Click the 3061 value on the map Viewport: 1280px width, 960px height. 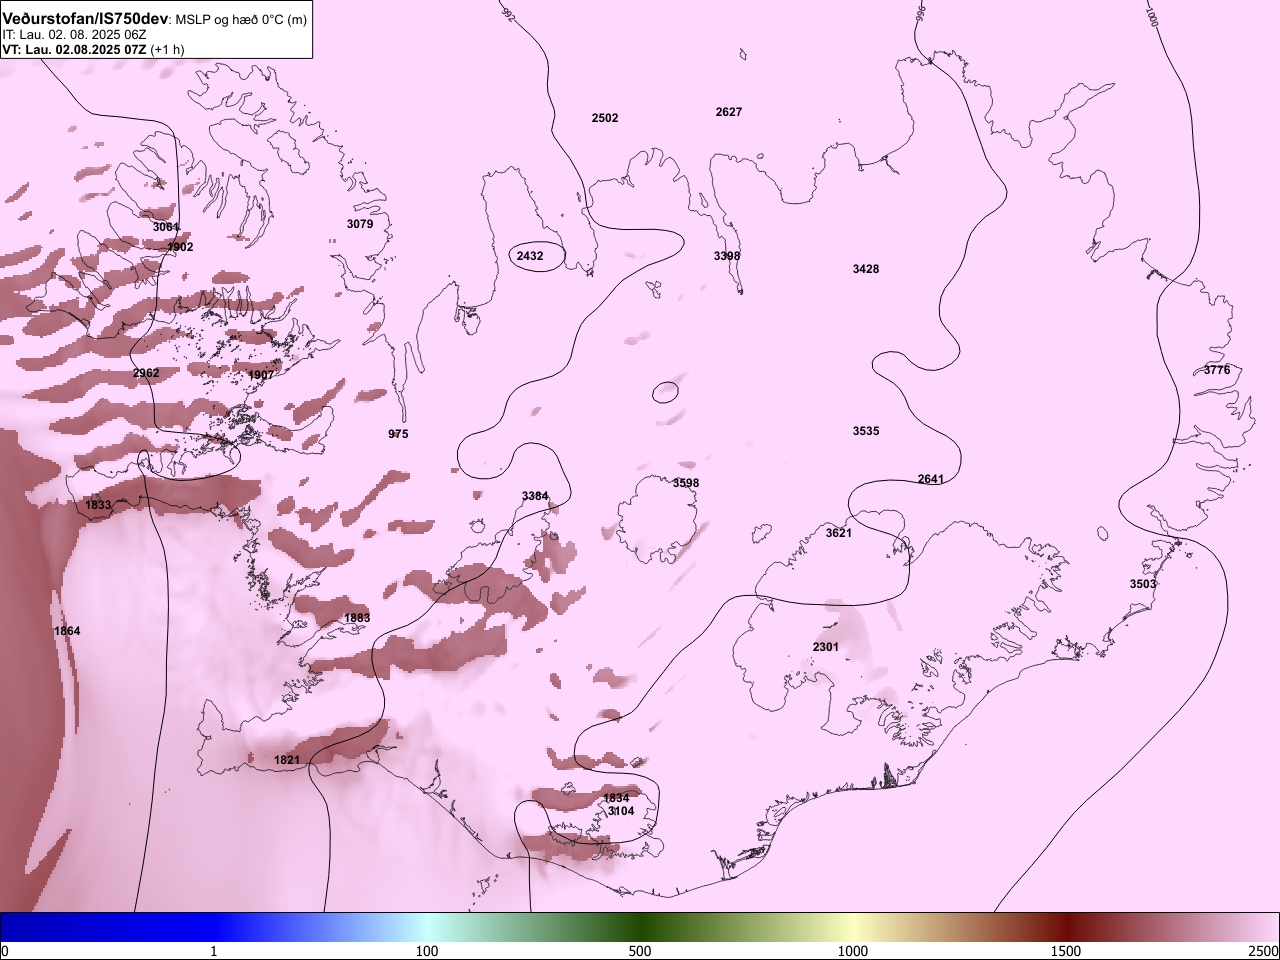[x=166, y=227]
